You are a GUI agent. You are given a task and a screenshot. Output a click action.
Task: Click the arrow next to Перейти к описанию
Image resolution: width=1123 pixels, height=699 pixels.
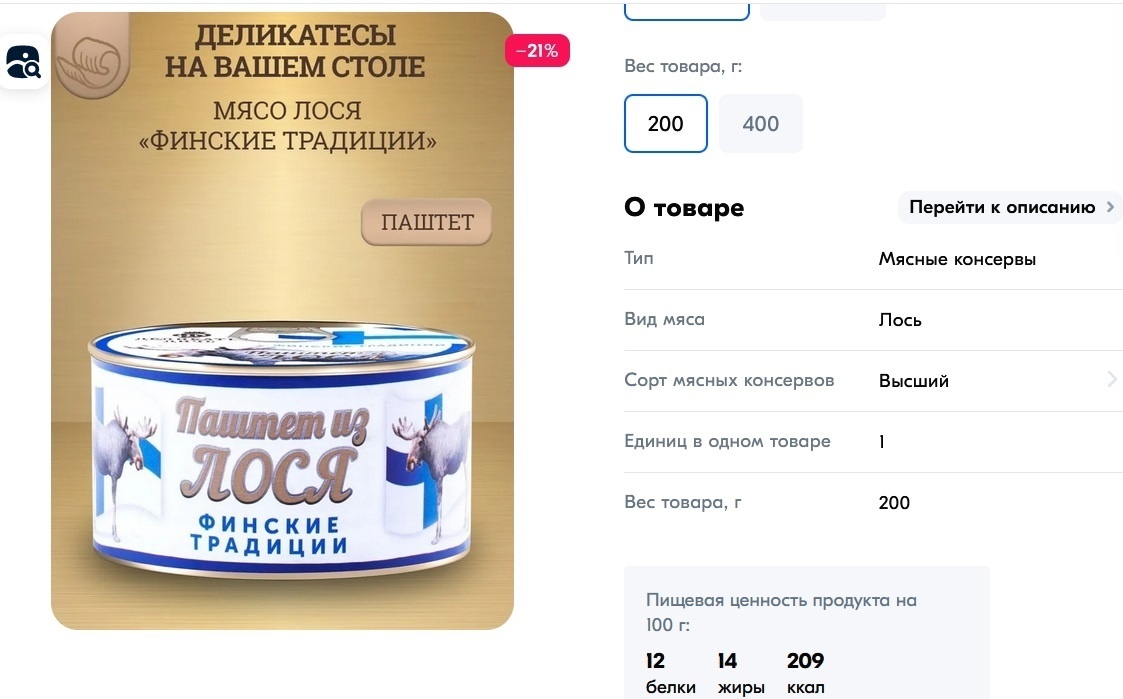coord(1110,207)
